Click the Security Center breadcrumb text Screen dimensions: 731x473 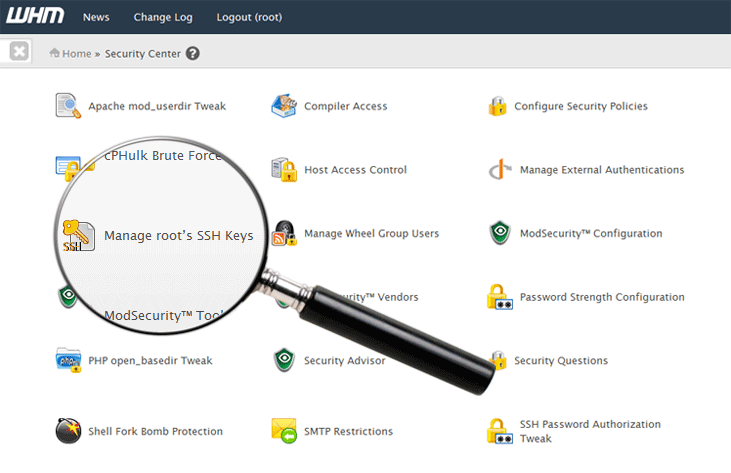pos(142,54)
